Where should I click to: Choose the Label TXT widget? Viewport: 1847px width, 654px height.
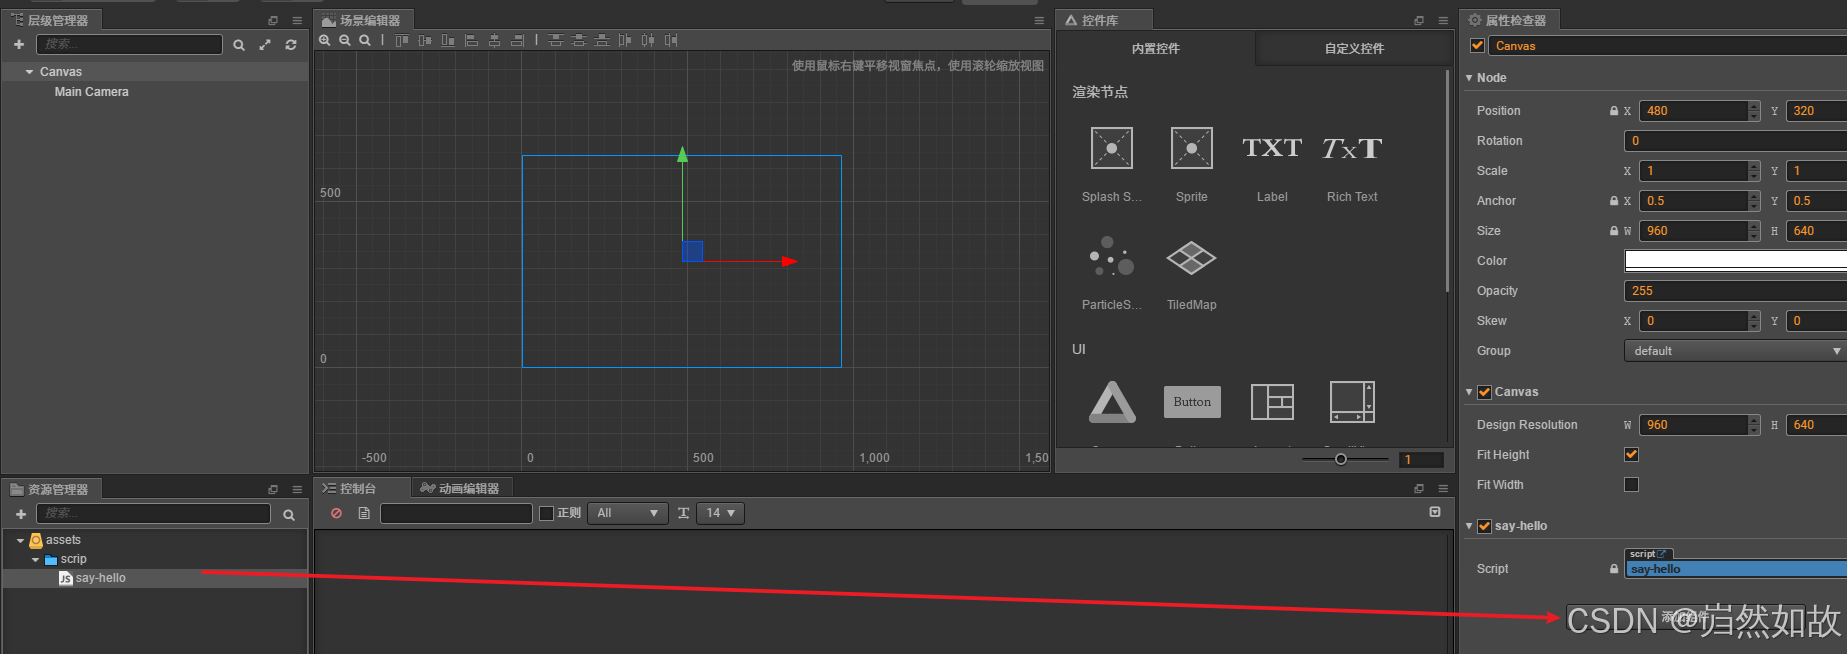tap(1272, 148)
